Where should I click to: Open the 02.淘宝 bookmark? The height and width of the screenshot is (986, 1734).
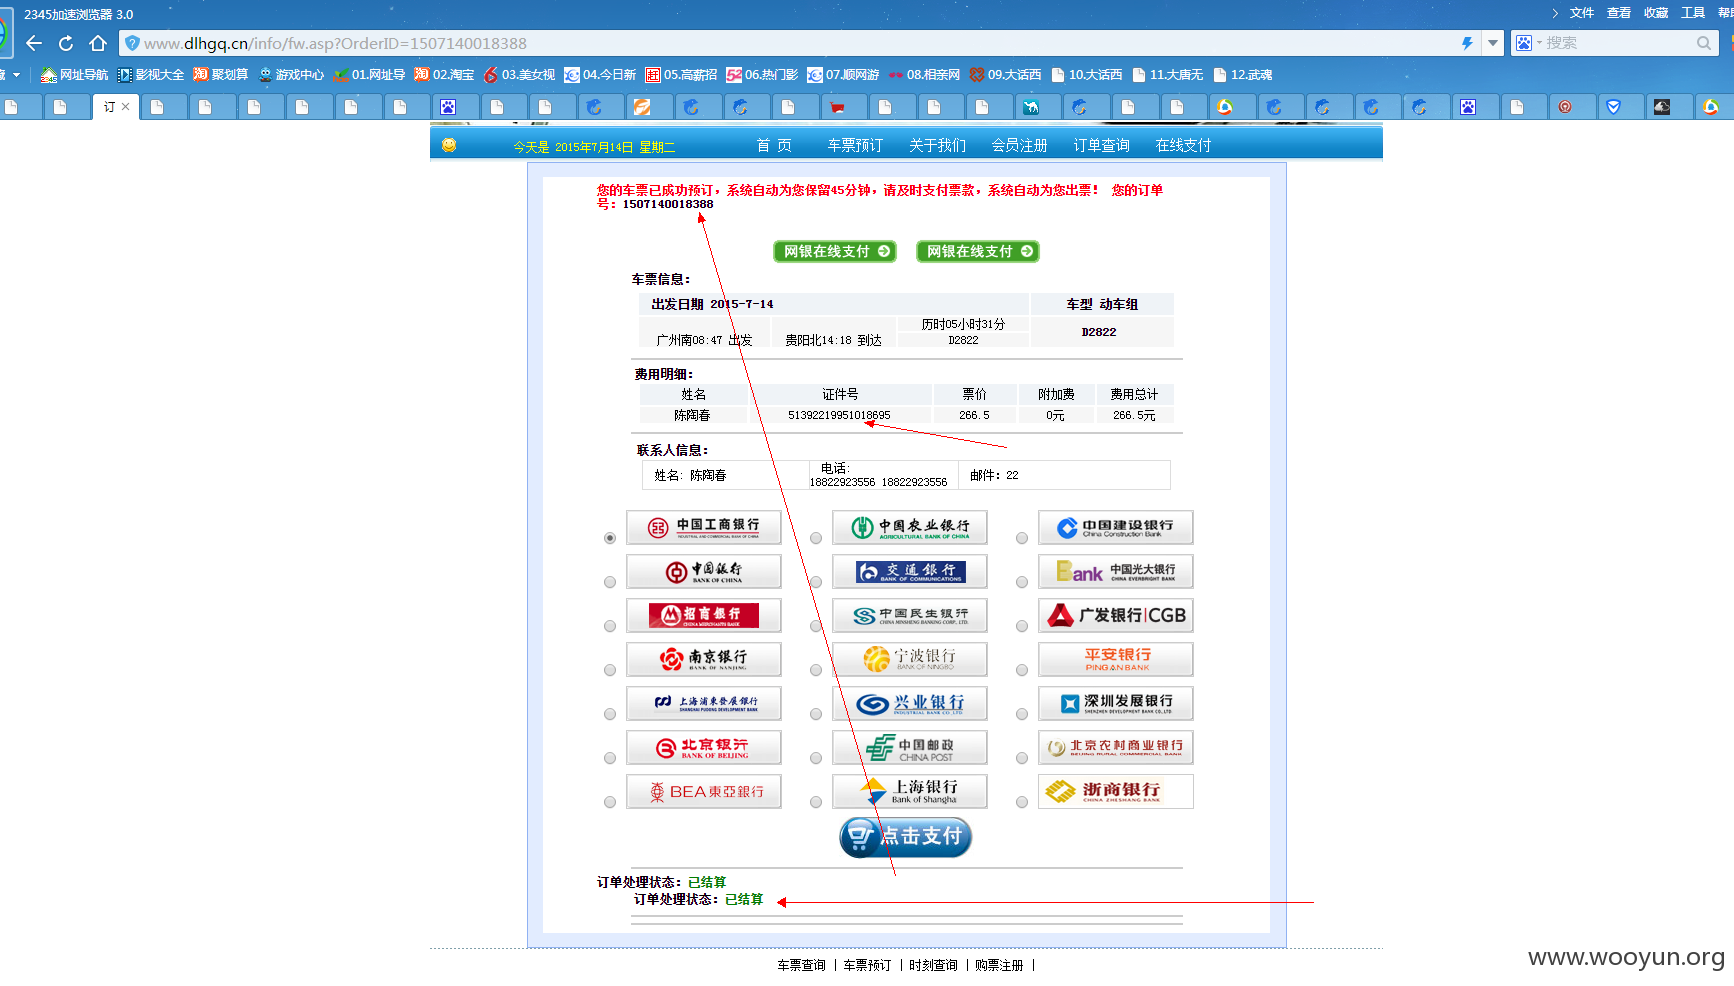click(x=444, y=75)
